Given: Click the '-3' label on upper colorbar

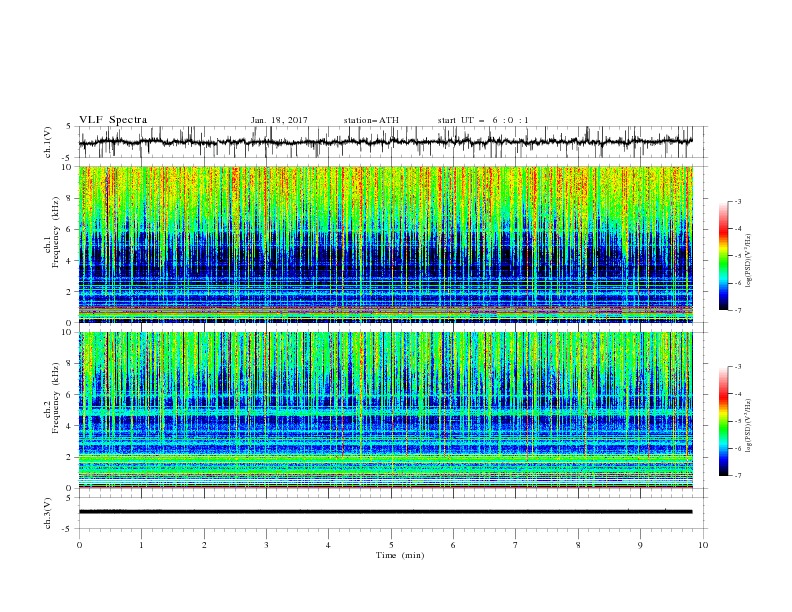Looking at the screenshot, I should [x=738, y=201].
